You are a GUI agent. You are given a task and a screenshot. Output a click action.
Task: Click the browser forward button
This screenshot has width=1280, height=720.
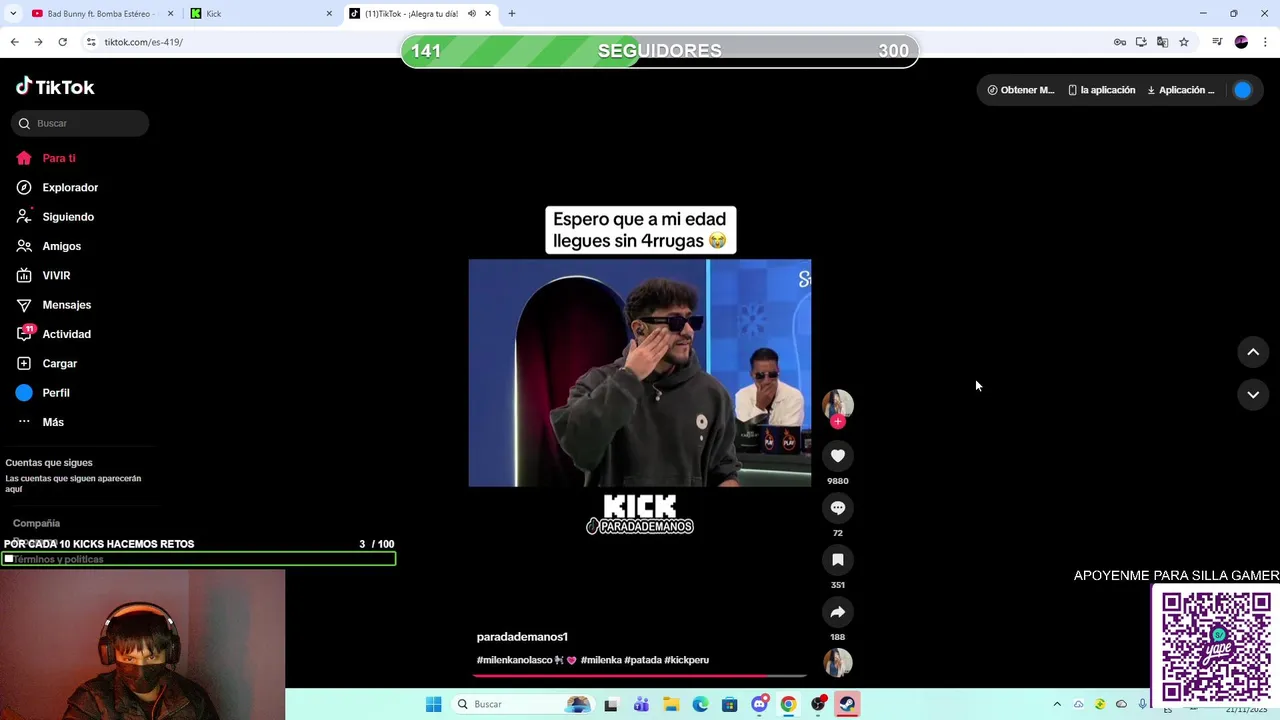coord(38,42)
